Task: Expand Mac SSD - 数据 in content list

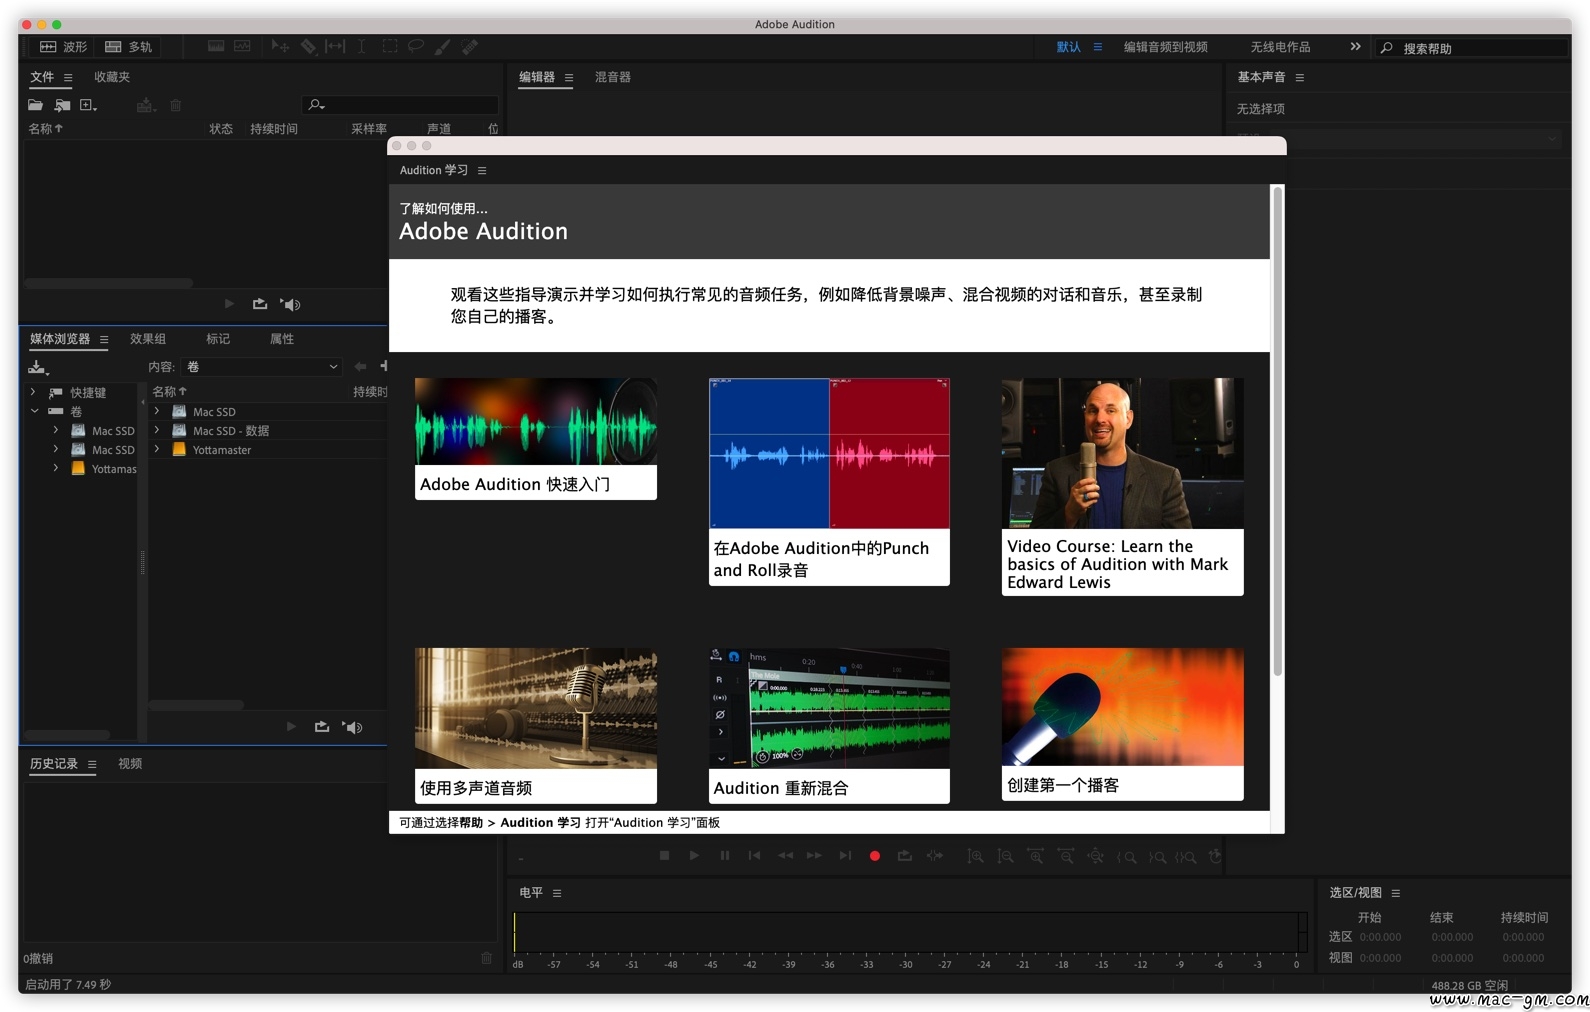Action: 157,430
